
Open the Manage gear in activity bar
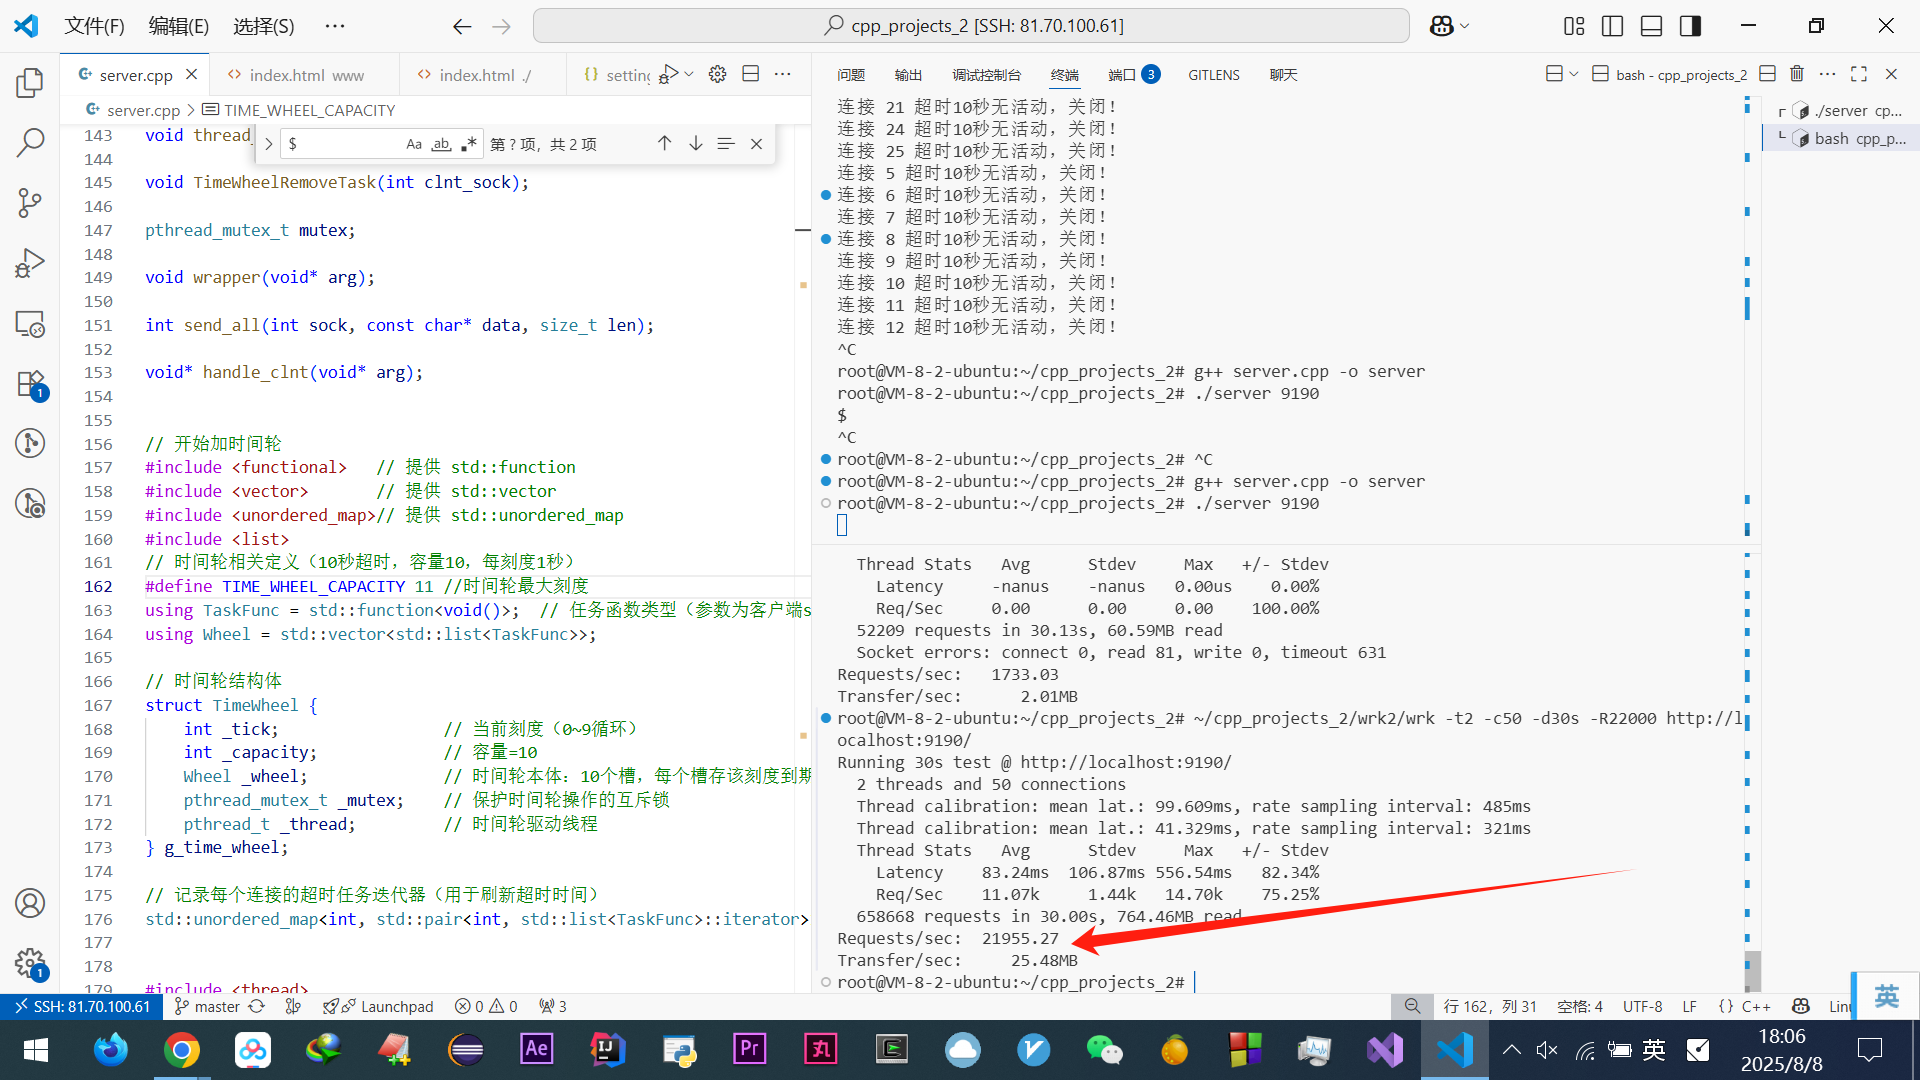[x=30, y=963]
